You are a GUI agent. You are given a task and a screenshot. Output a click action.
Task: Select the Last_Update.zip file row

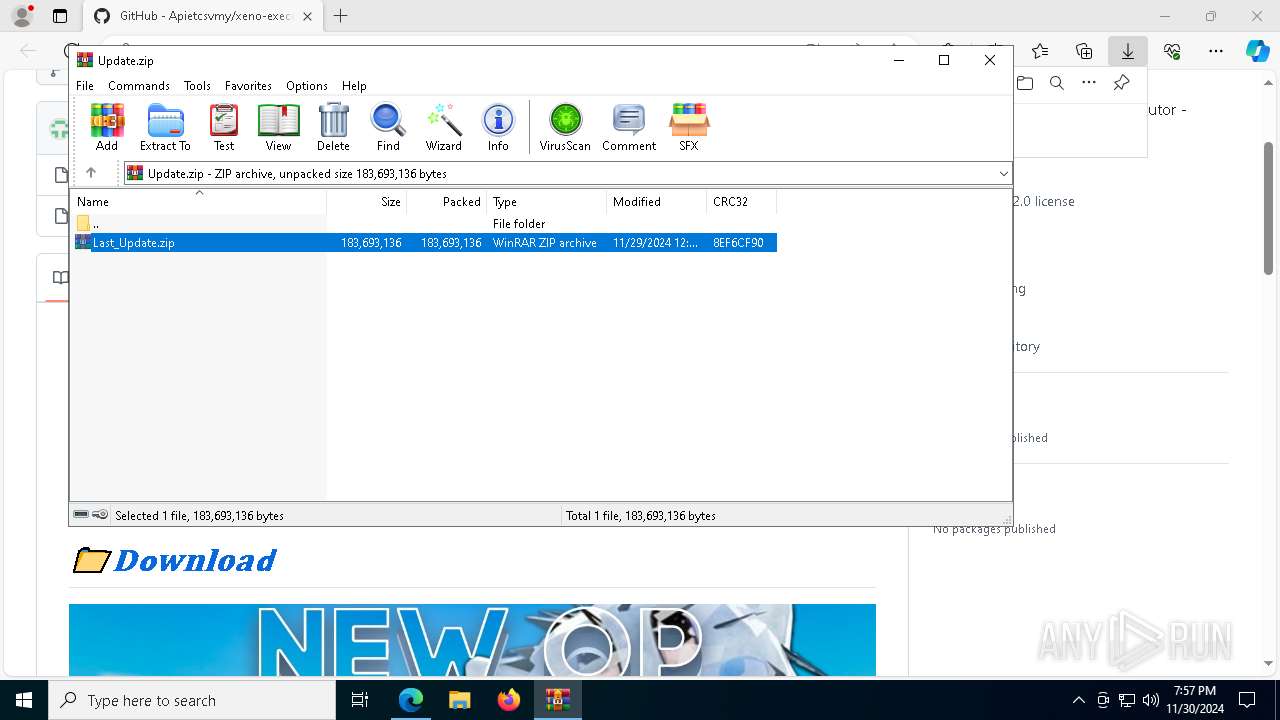(426, 243)
